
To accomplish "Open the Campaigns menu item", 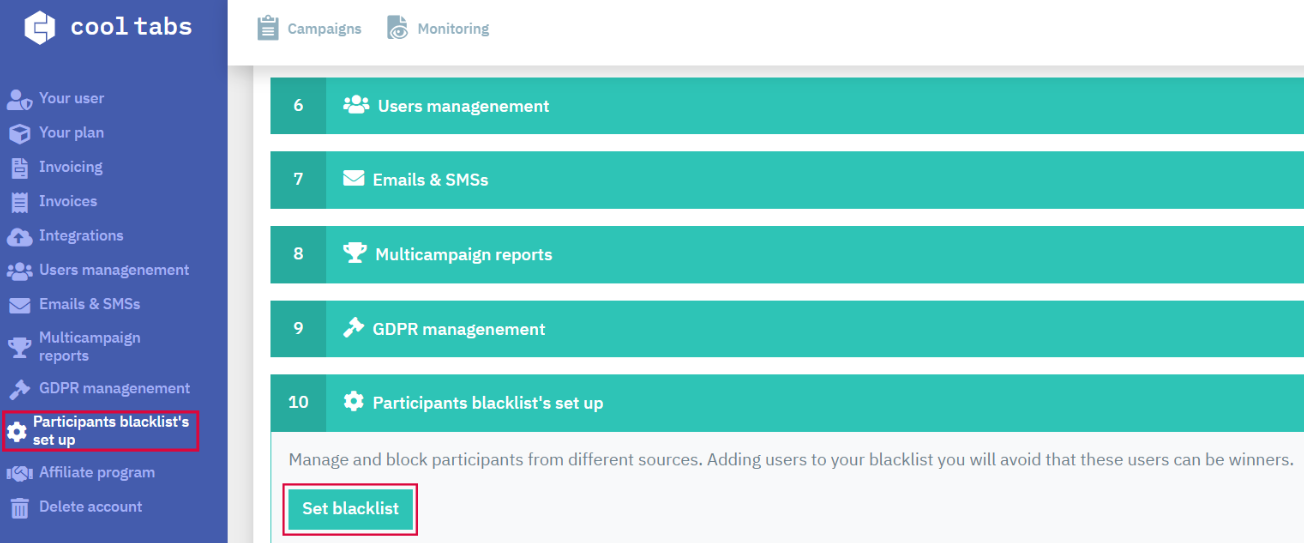I will [x=324, y=29].
